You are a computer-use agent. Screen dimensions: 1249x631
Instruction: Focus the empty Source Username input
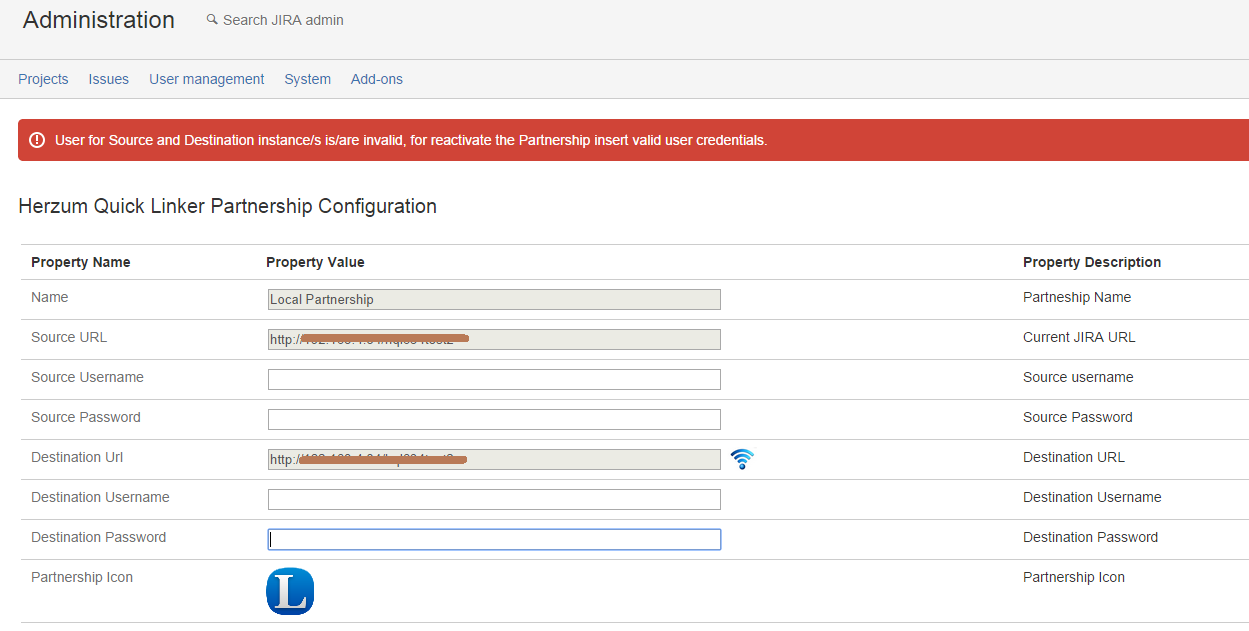494,379
